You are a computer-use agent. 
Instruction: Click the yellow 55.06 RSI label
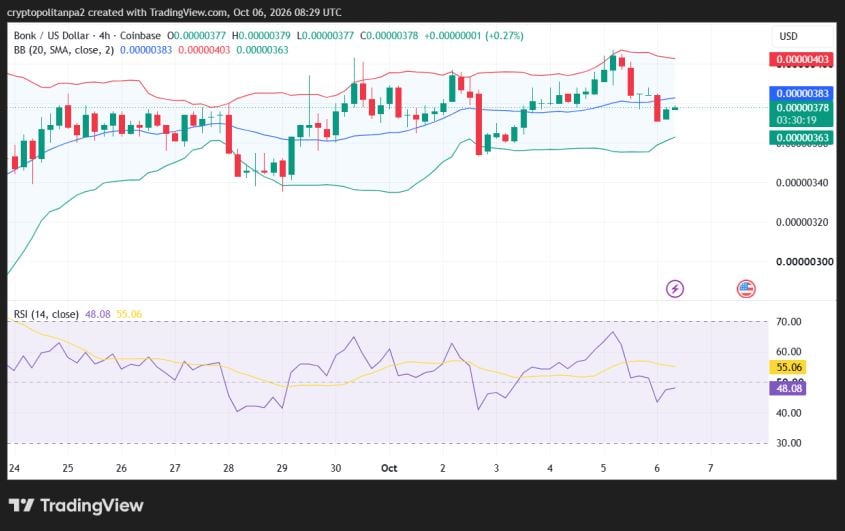pos(788,367)
